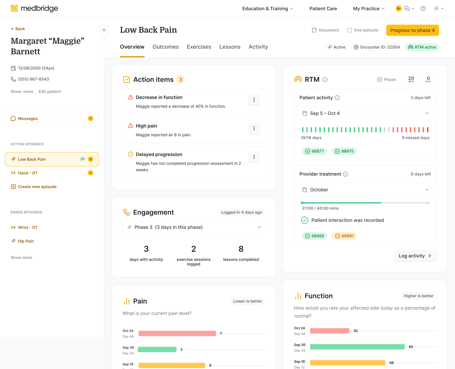
Task: Click the Provider treatment info icon
Action: pos(346,174)
